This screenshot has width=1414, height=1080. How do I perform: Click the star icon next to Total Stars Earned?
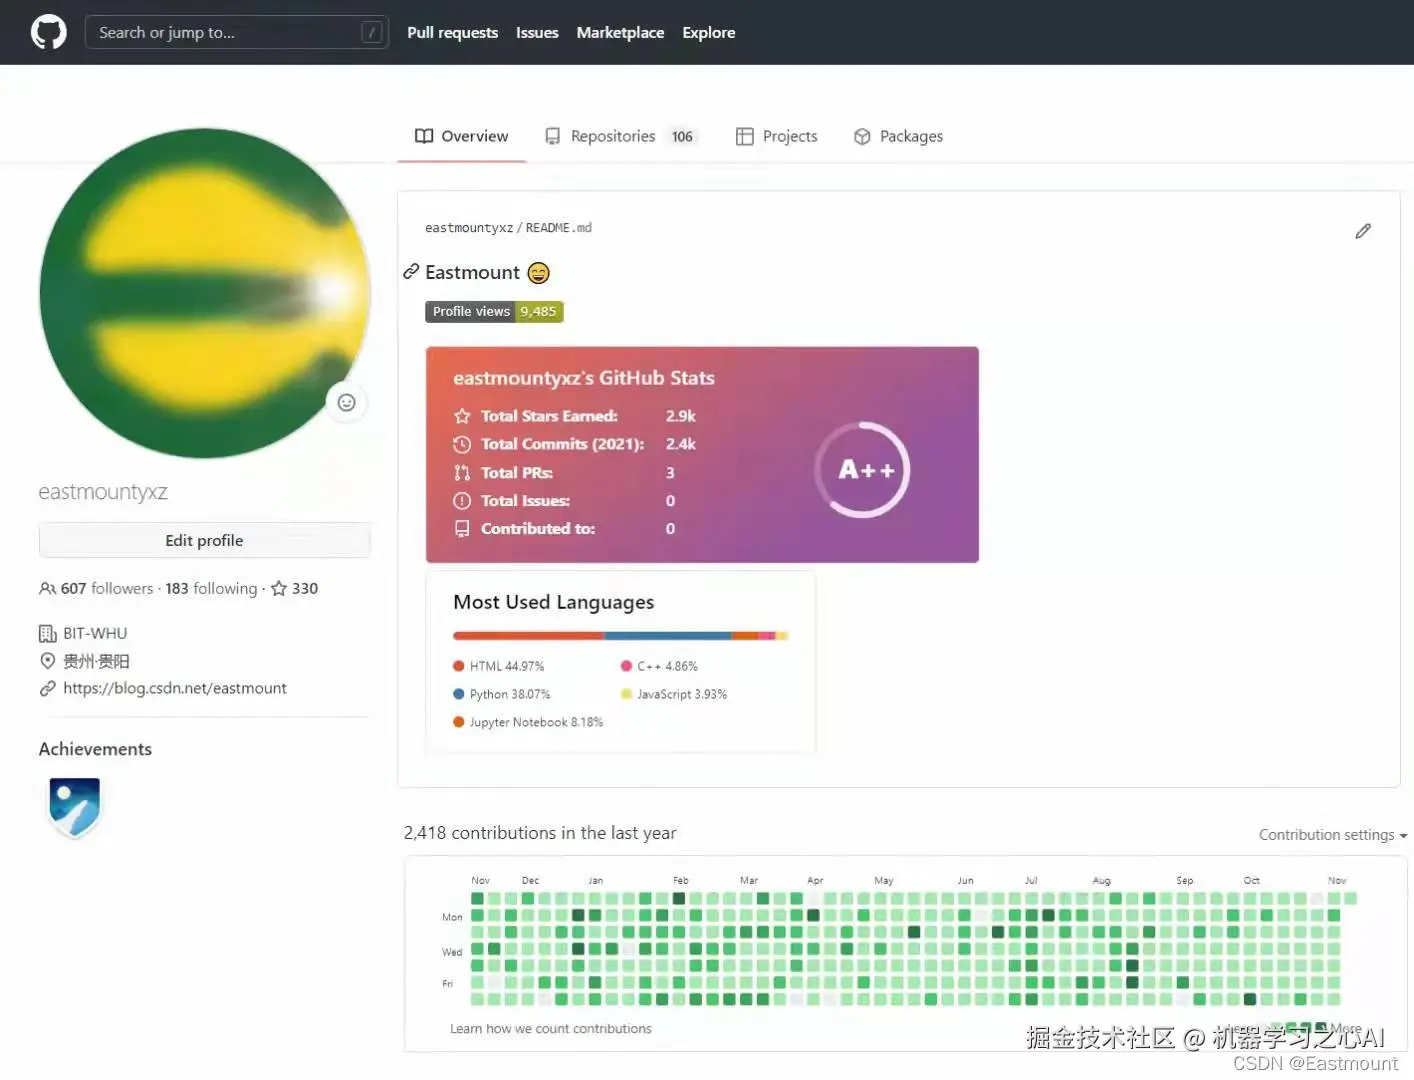[x=462, y=416]
